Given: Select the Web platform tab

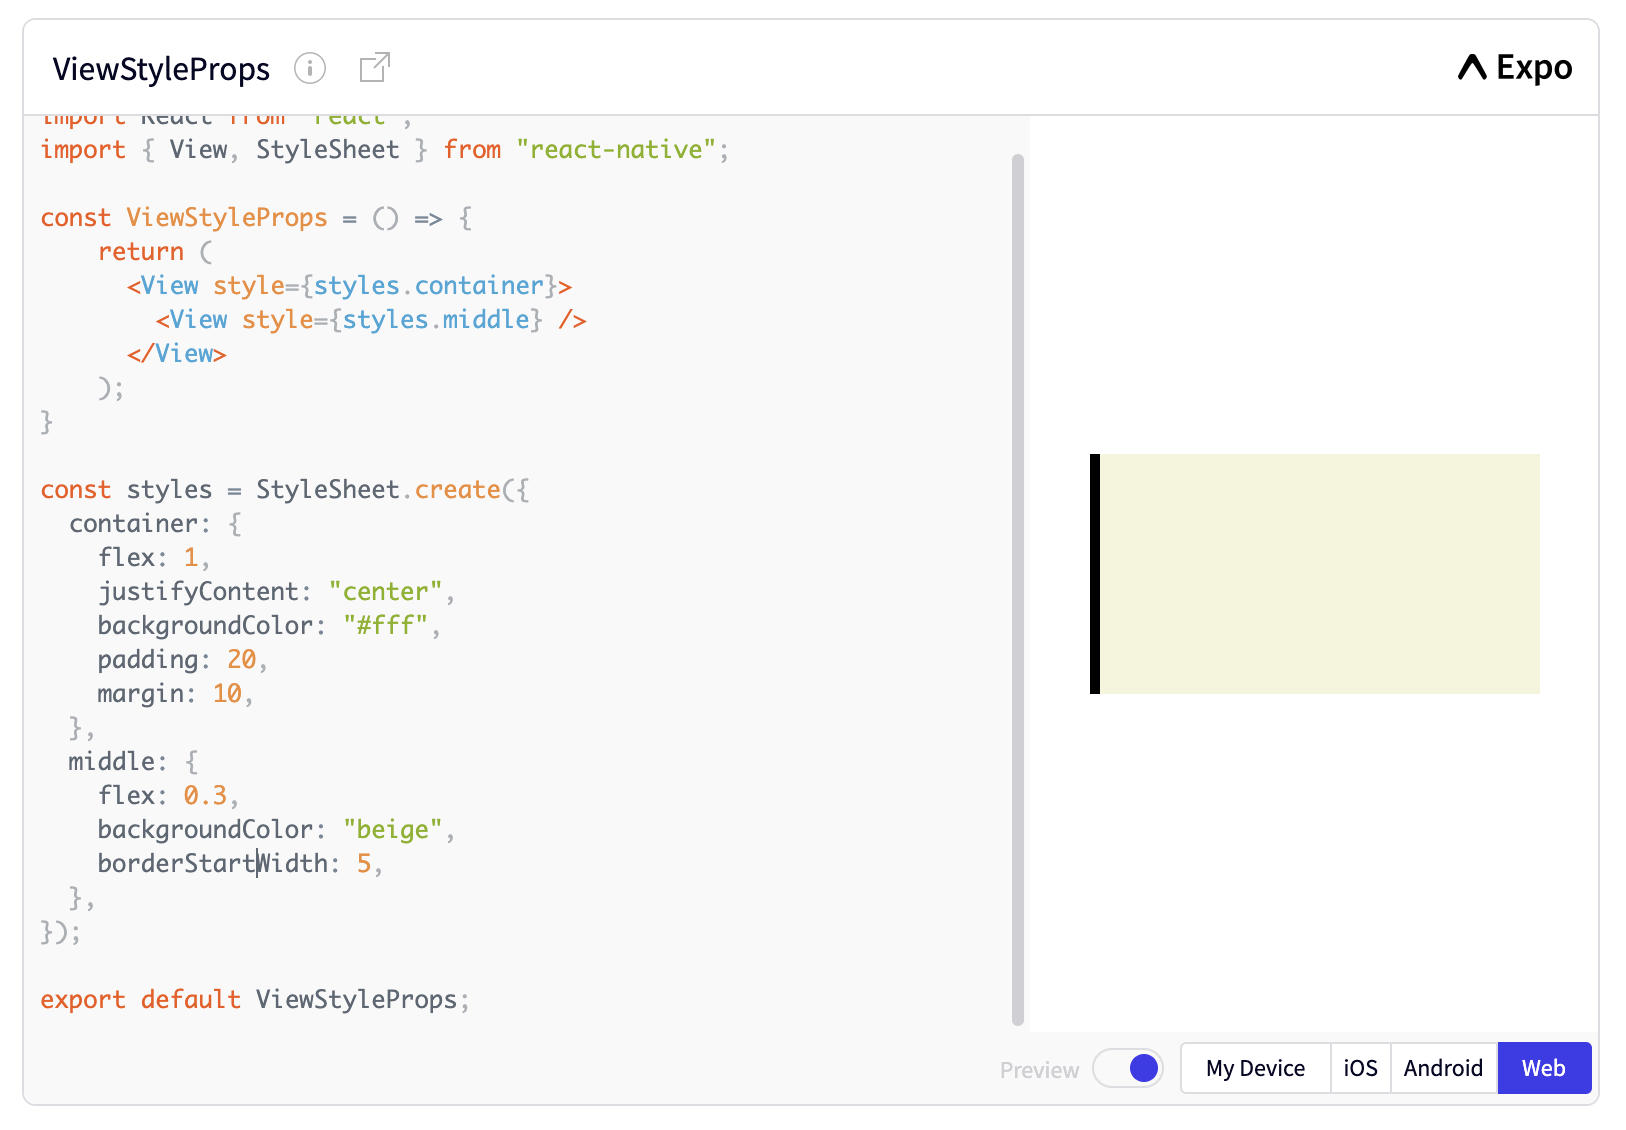Looking at the screenshot, I should click(x=1544, y=1068).
